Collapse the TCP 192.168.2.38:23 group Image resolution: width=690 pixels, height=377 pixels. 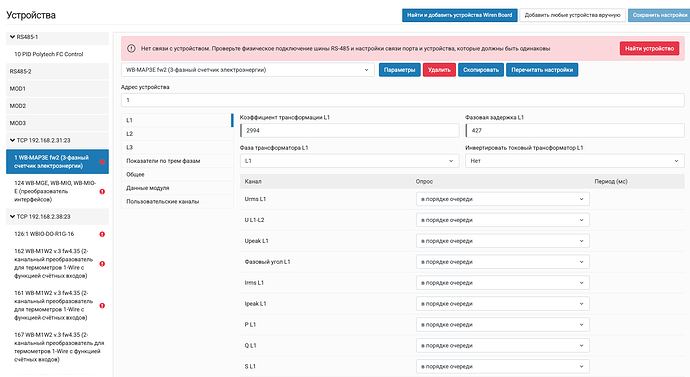(12, 216)
